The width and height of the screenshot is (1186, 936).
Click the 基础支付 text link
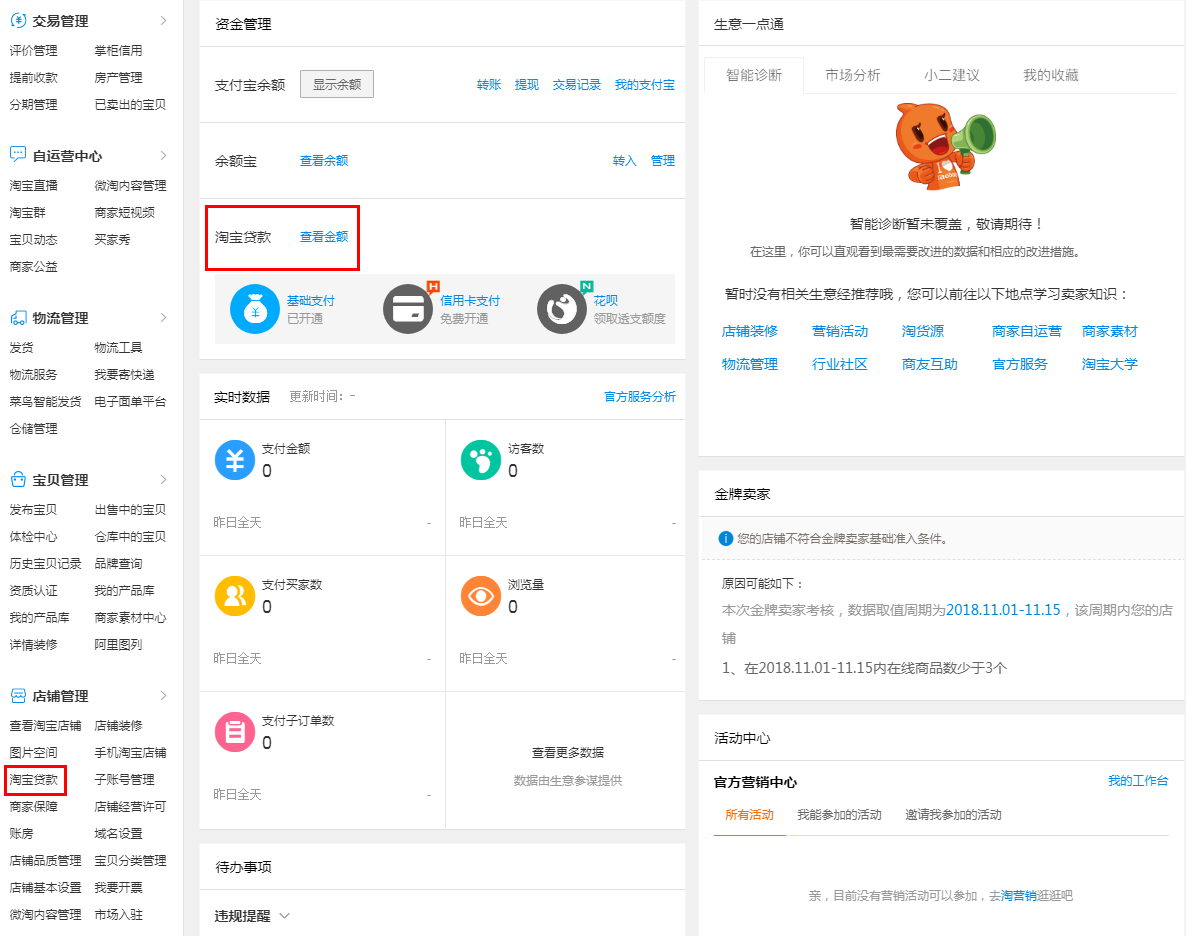pyautogui.click(x=311, y=300)
